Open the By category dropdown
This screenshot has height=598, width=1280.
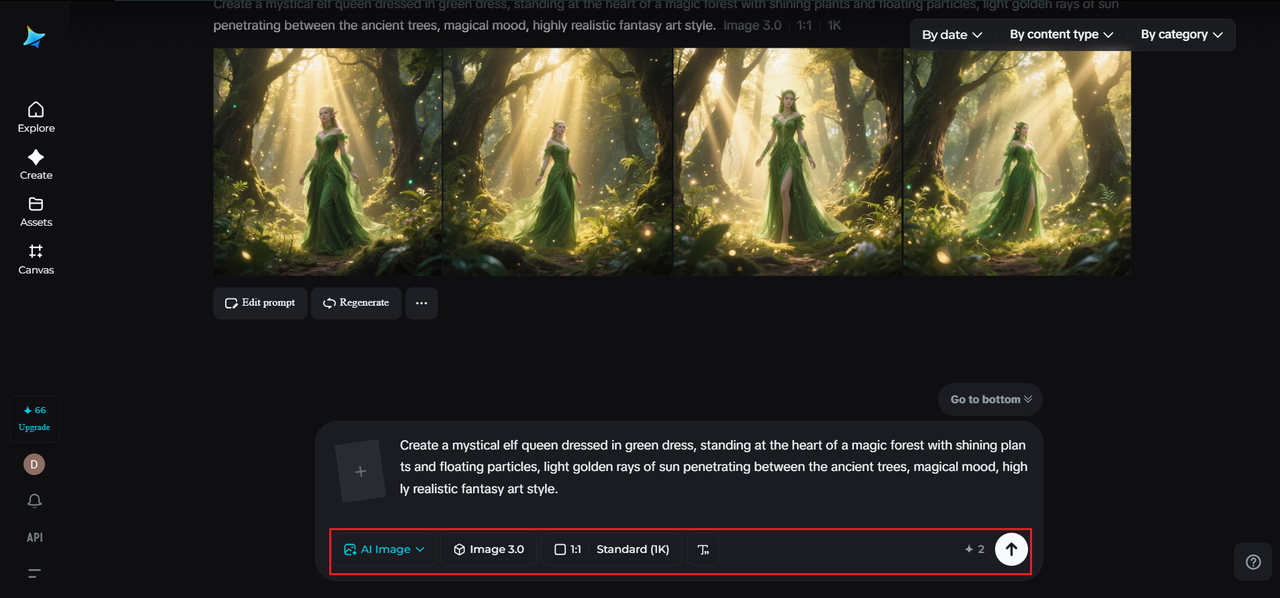[1180, 34]
